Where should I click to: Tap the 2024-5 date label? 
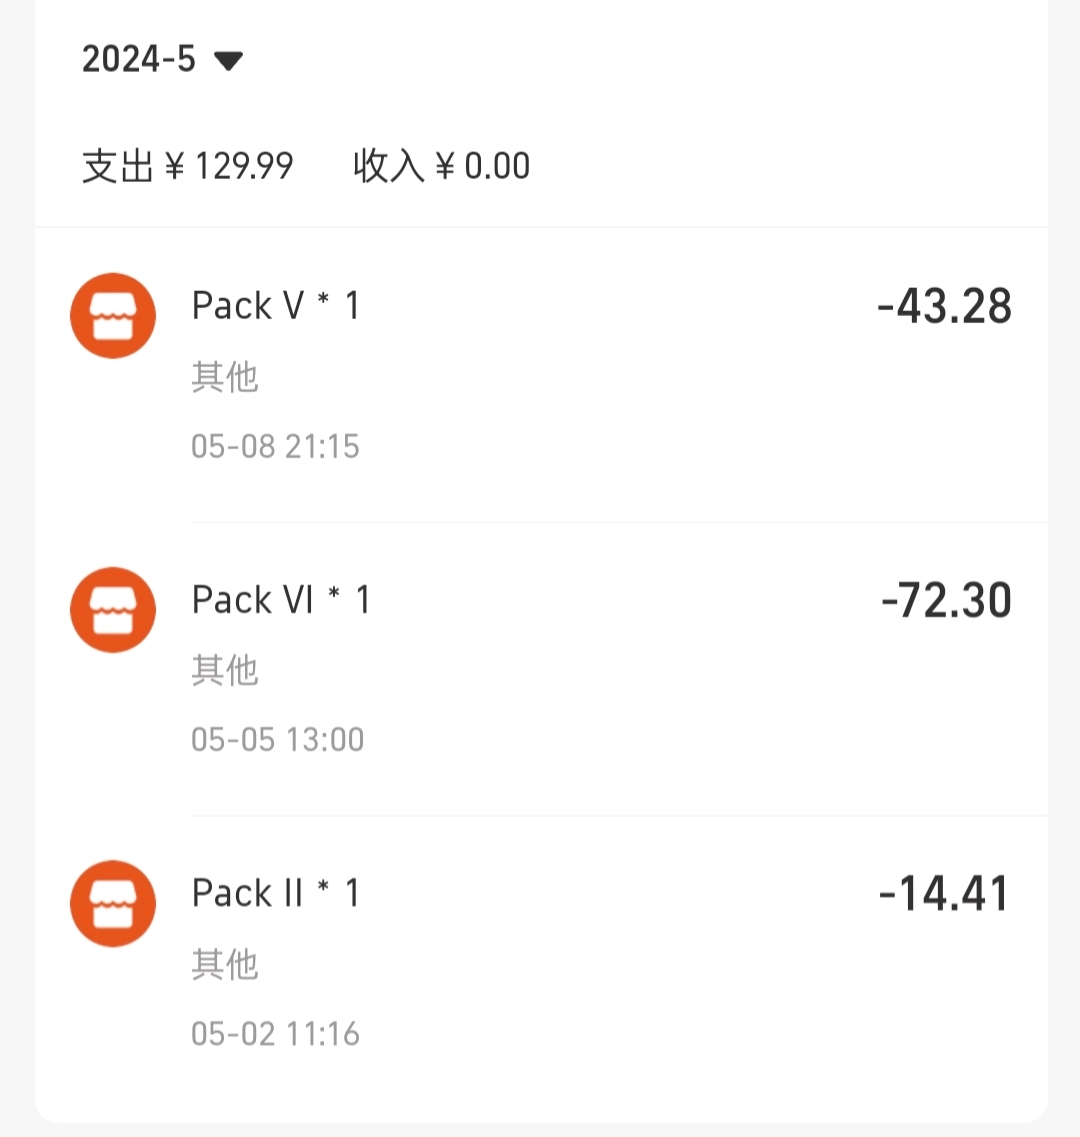(x=139, y=59)
